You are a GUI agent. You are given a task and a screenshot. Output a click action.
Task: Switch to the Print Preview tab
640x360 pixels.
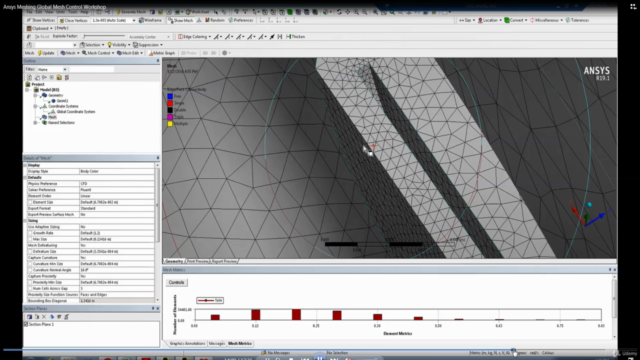coord(198,261)
